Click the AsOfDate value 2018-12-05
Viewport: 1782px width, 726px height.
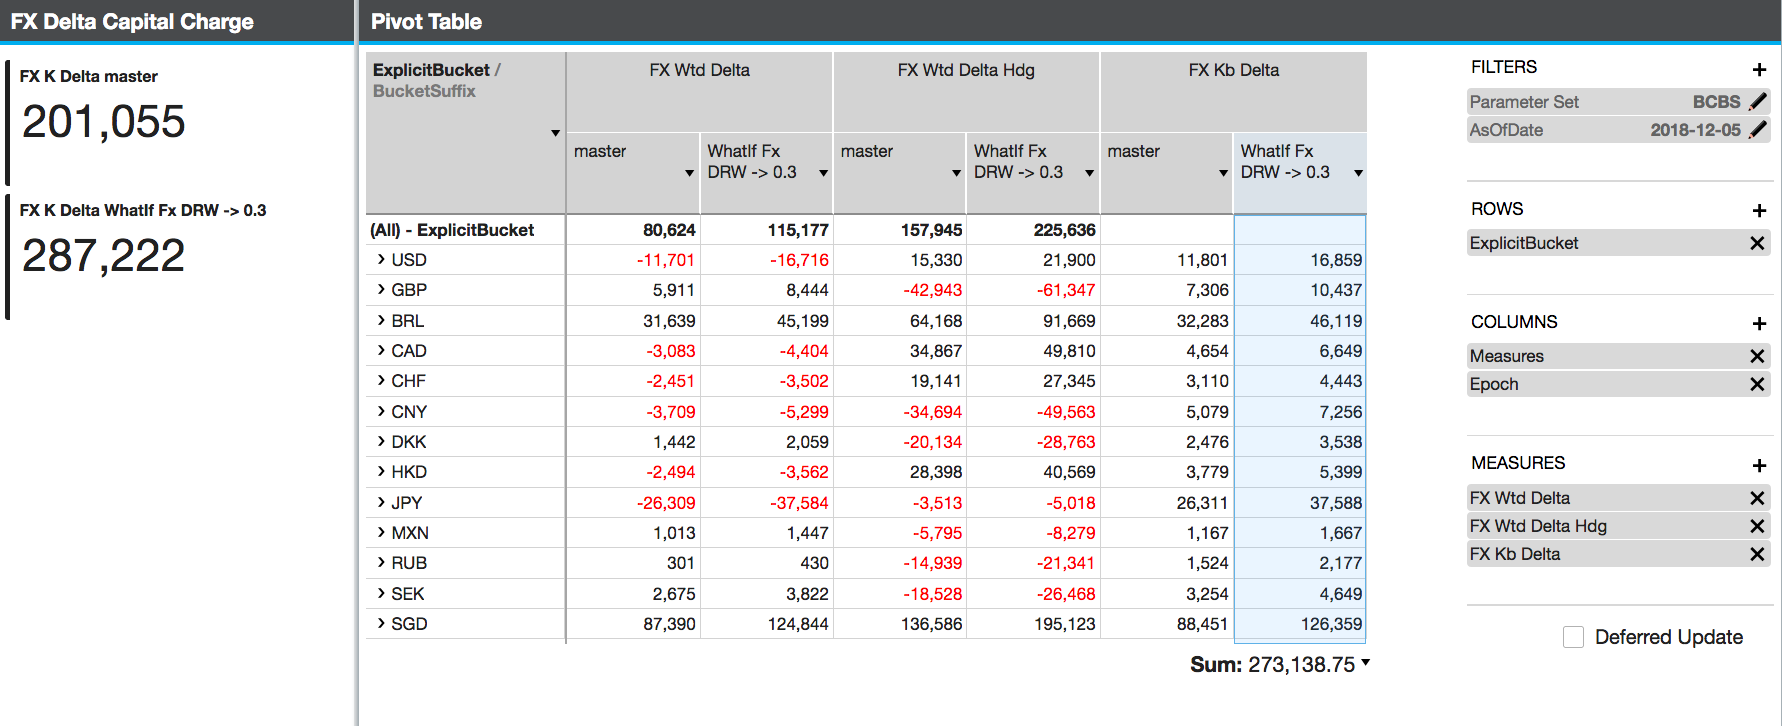coord(1695,130)
